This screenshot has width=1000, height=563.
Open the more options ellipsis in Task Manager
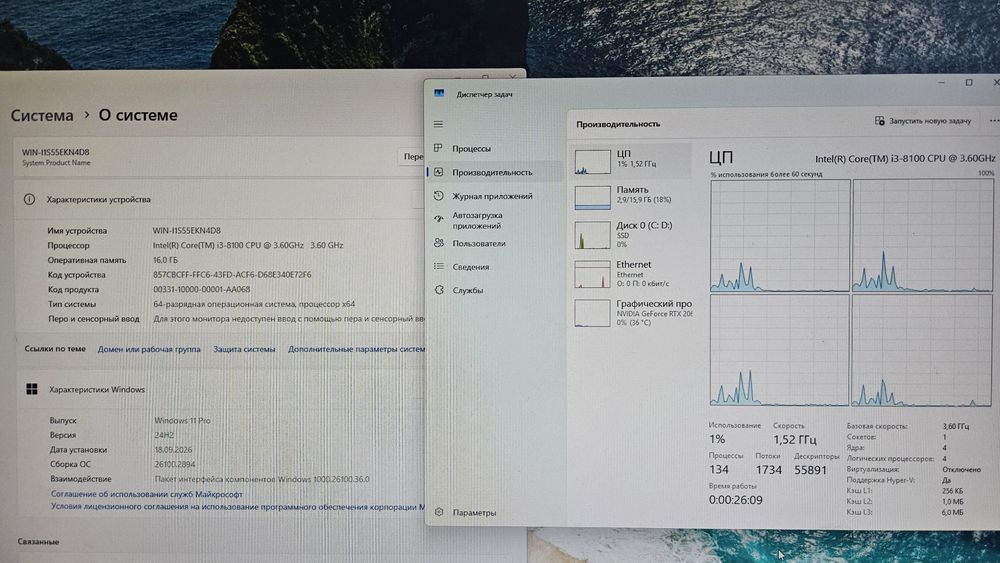994,121
